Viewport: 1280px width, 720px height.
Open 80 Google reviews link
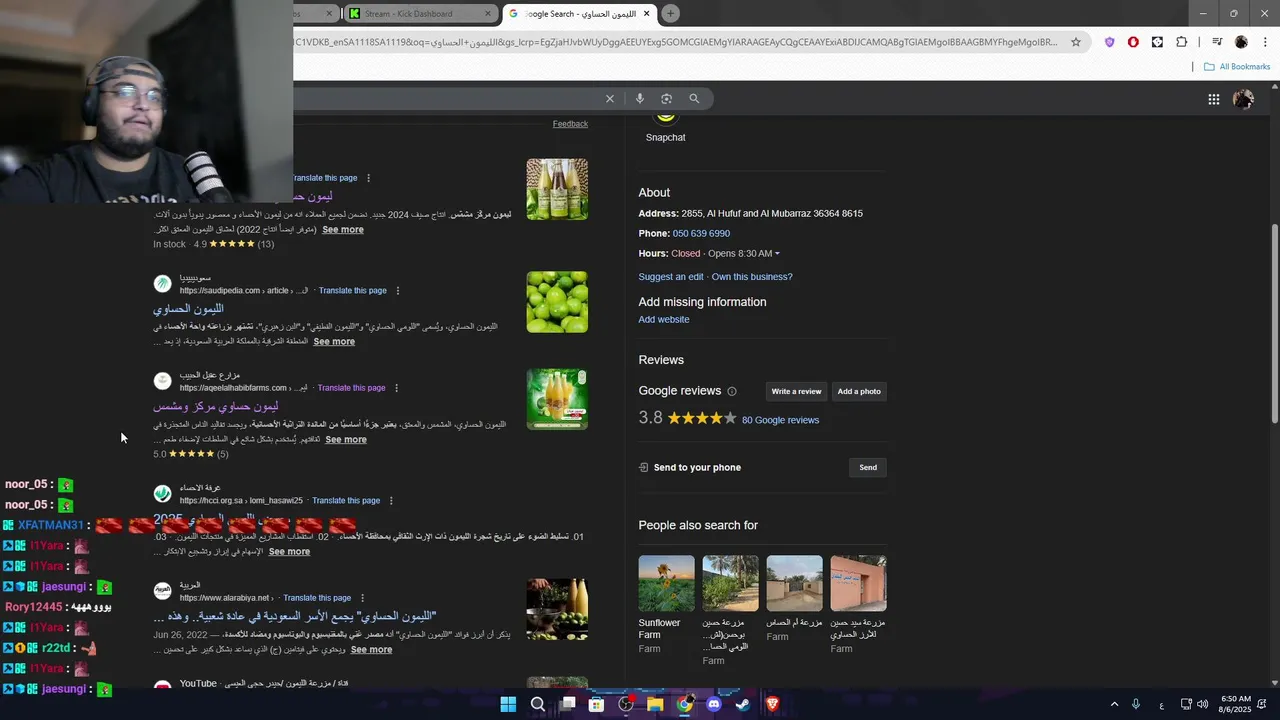[780, 420]
